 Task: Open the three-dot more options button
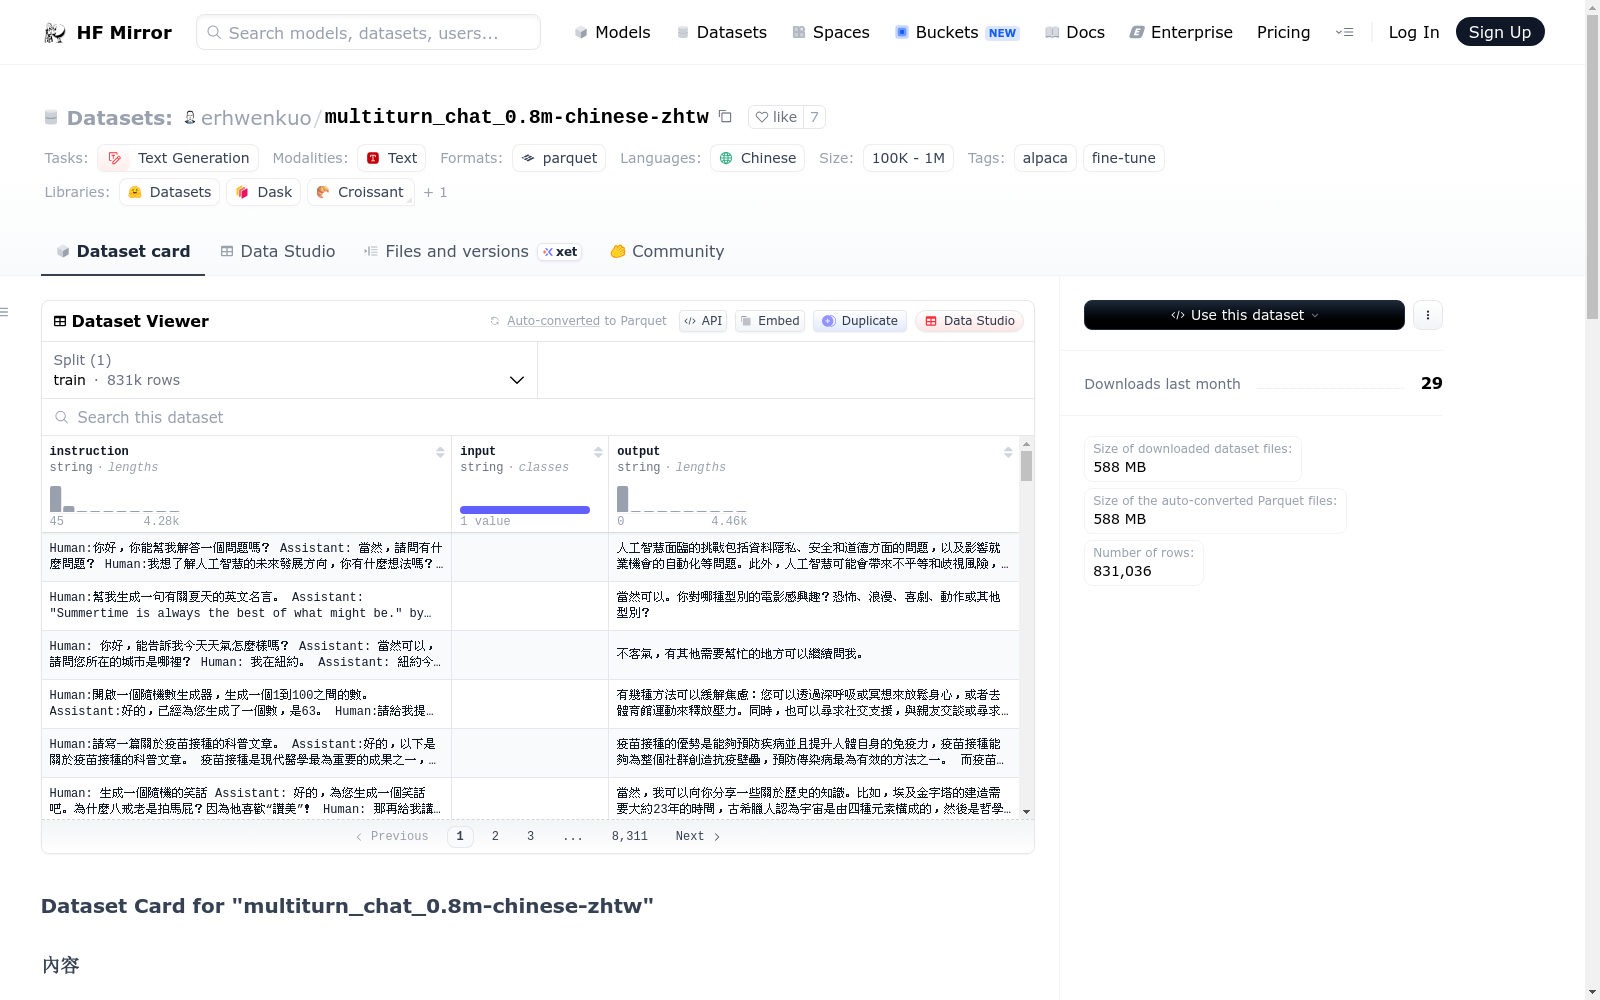tap(1428, 315)
